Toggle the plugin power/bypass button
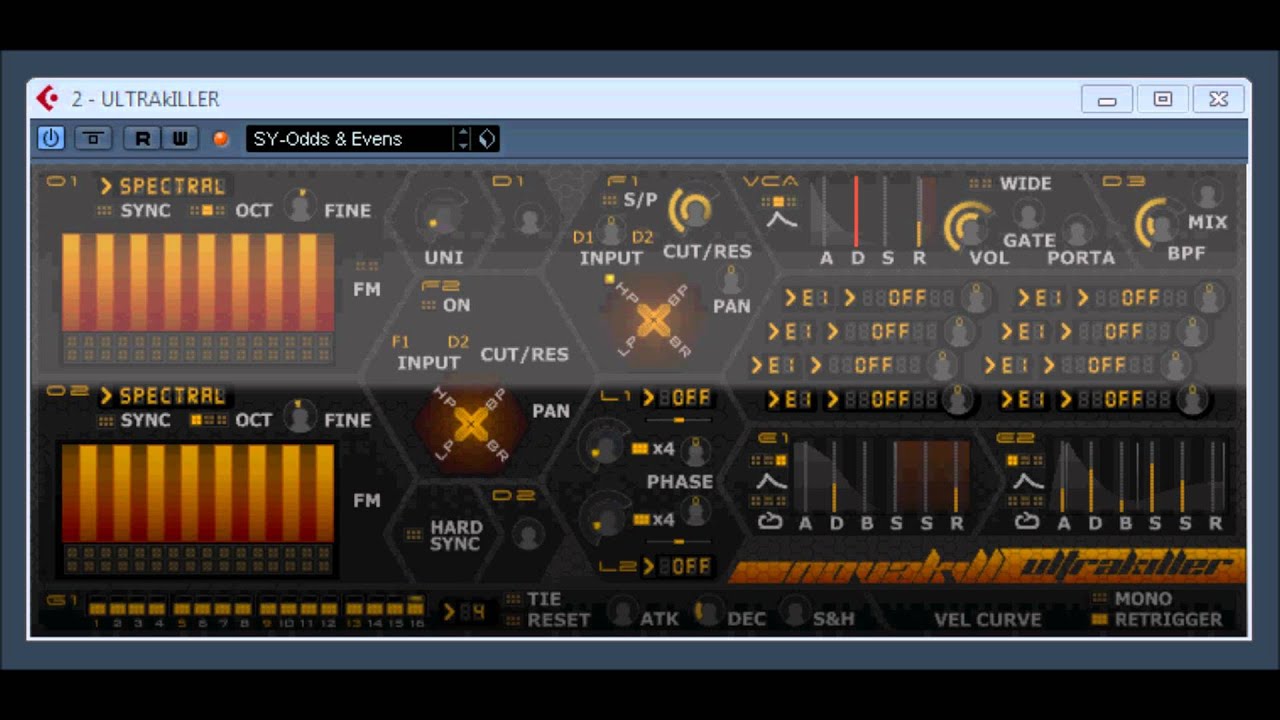Image resolution: width=1280 pixels, height=720 pixels. click(50, 138)
